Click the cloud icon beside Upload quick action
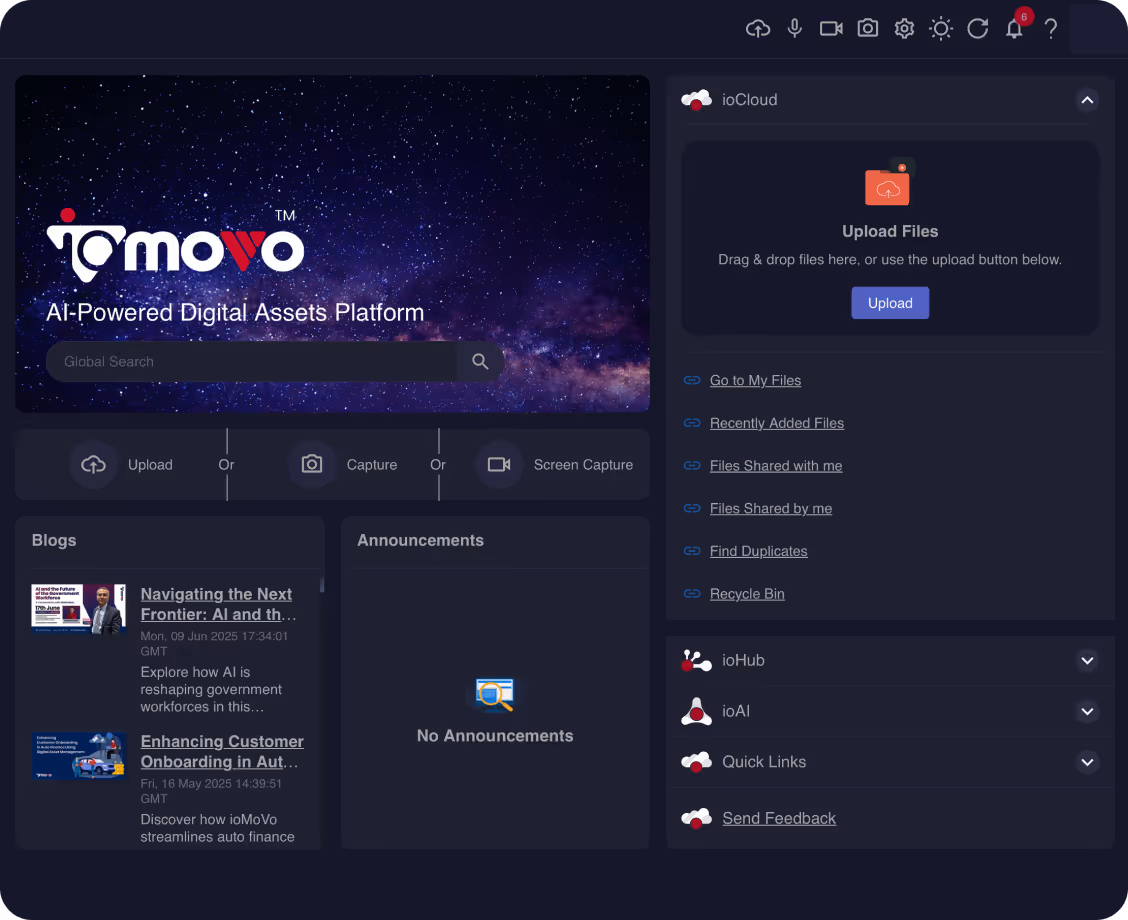This screenshot has width=1128, height=920. [94, 465]
